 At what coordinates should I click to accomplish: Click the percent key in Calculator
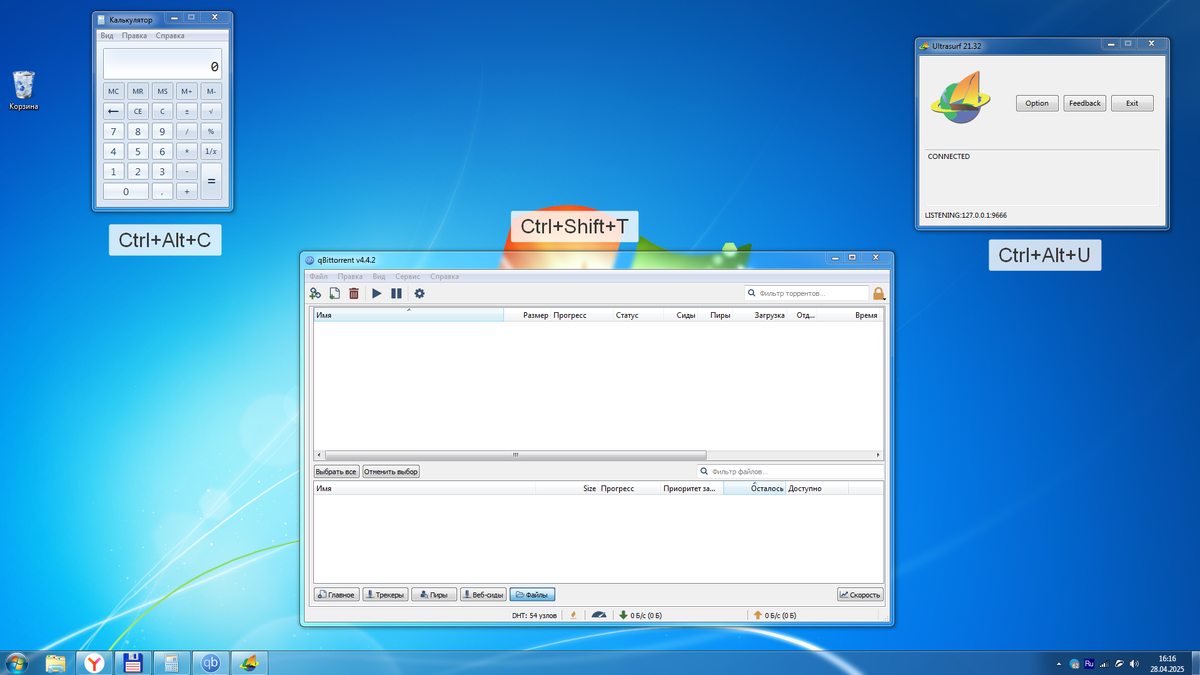(211, 131)
